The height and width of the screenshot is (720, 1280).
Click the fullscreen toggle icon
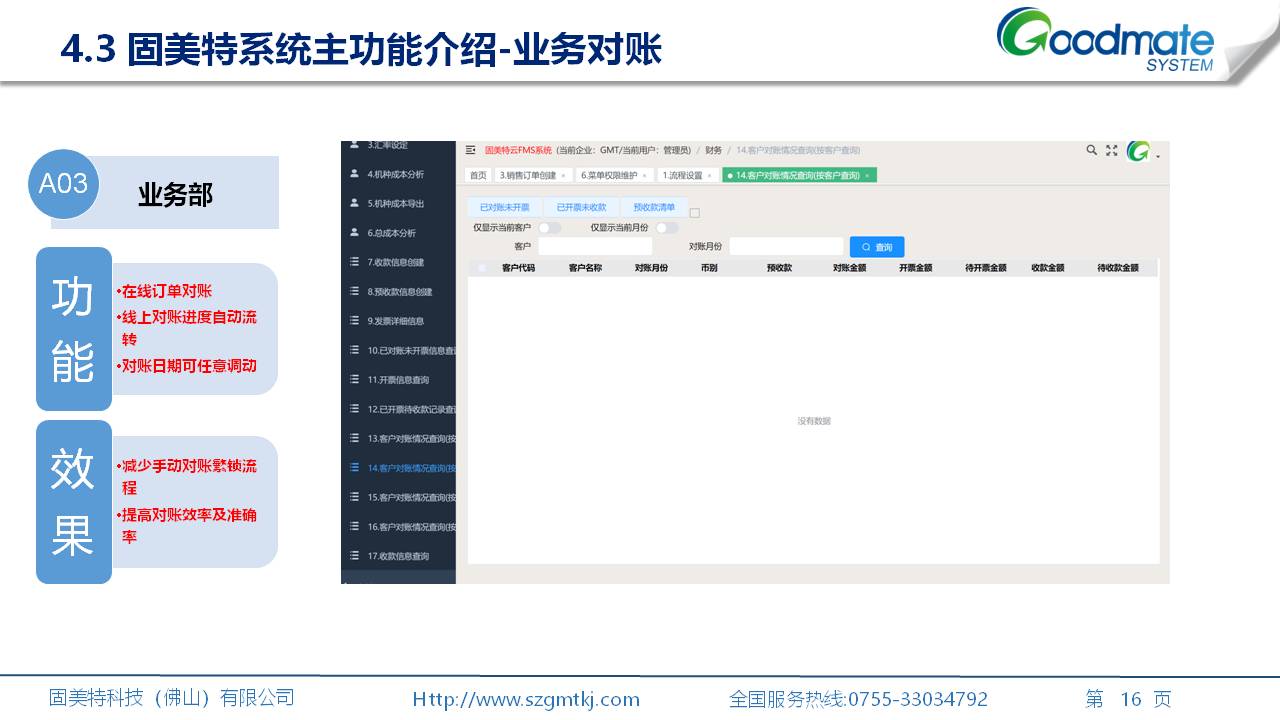1112,150
